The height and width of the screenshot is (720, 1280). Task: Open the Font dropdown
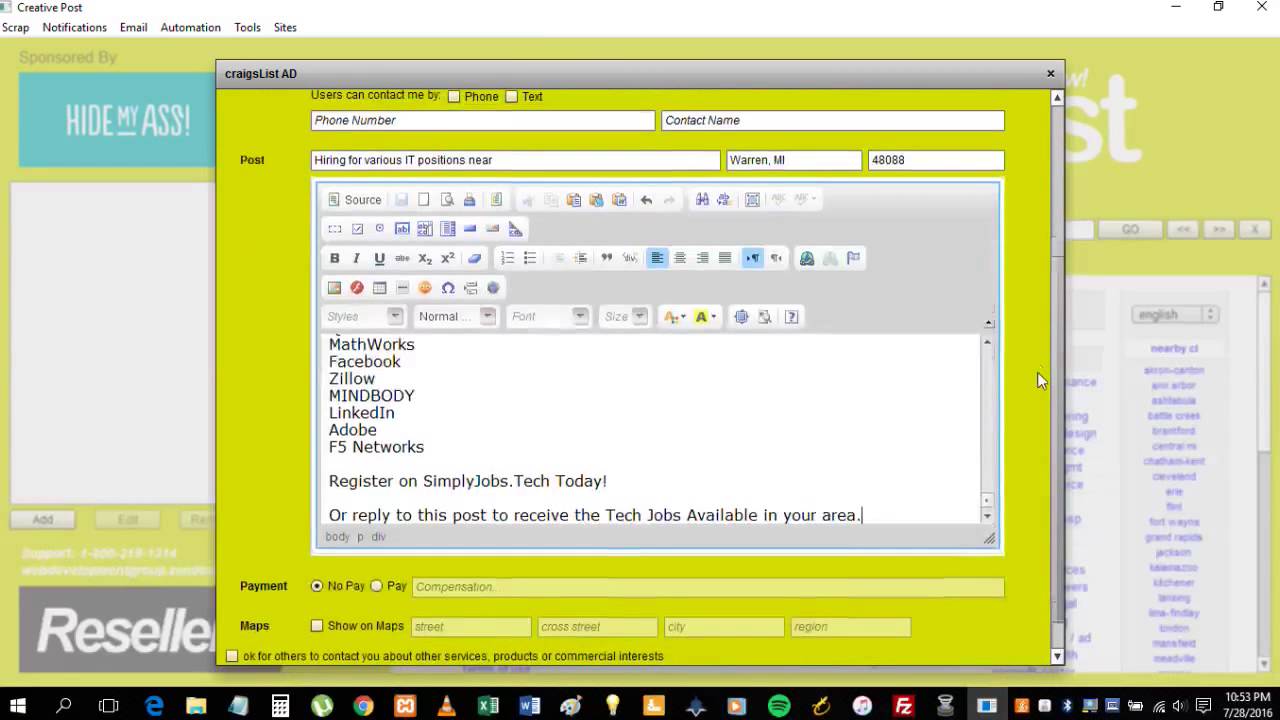(548, 317)
